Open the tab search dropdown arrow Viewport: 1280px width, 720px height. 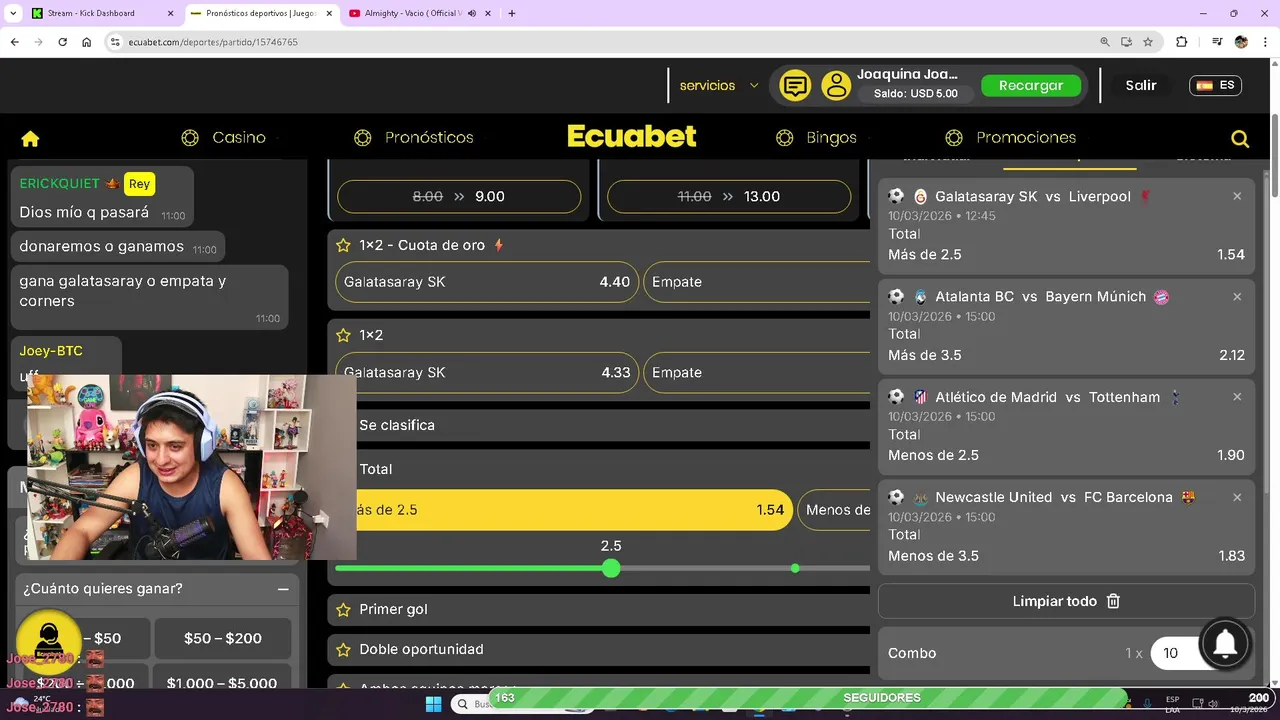13,13
